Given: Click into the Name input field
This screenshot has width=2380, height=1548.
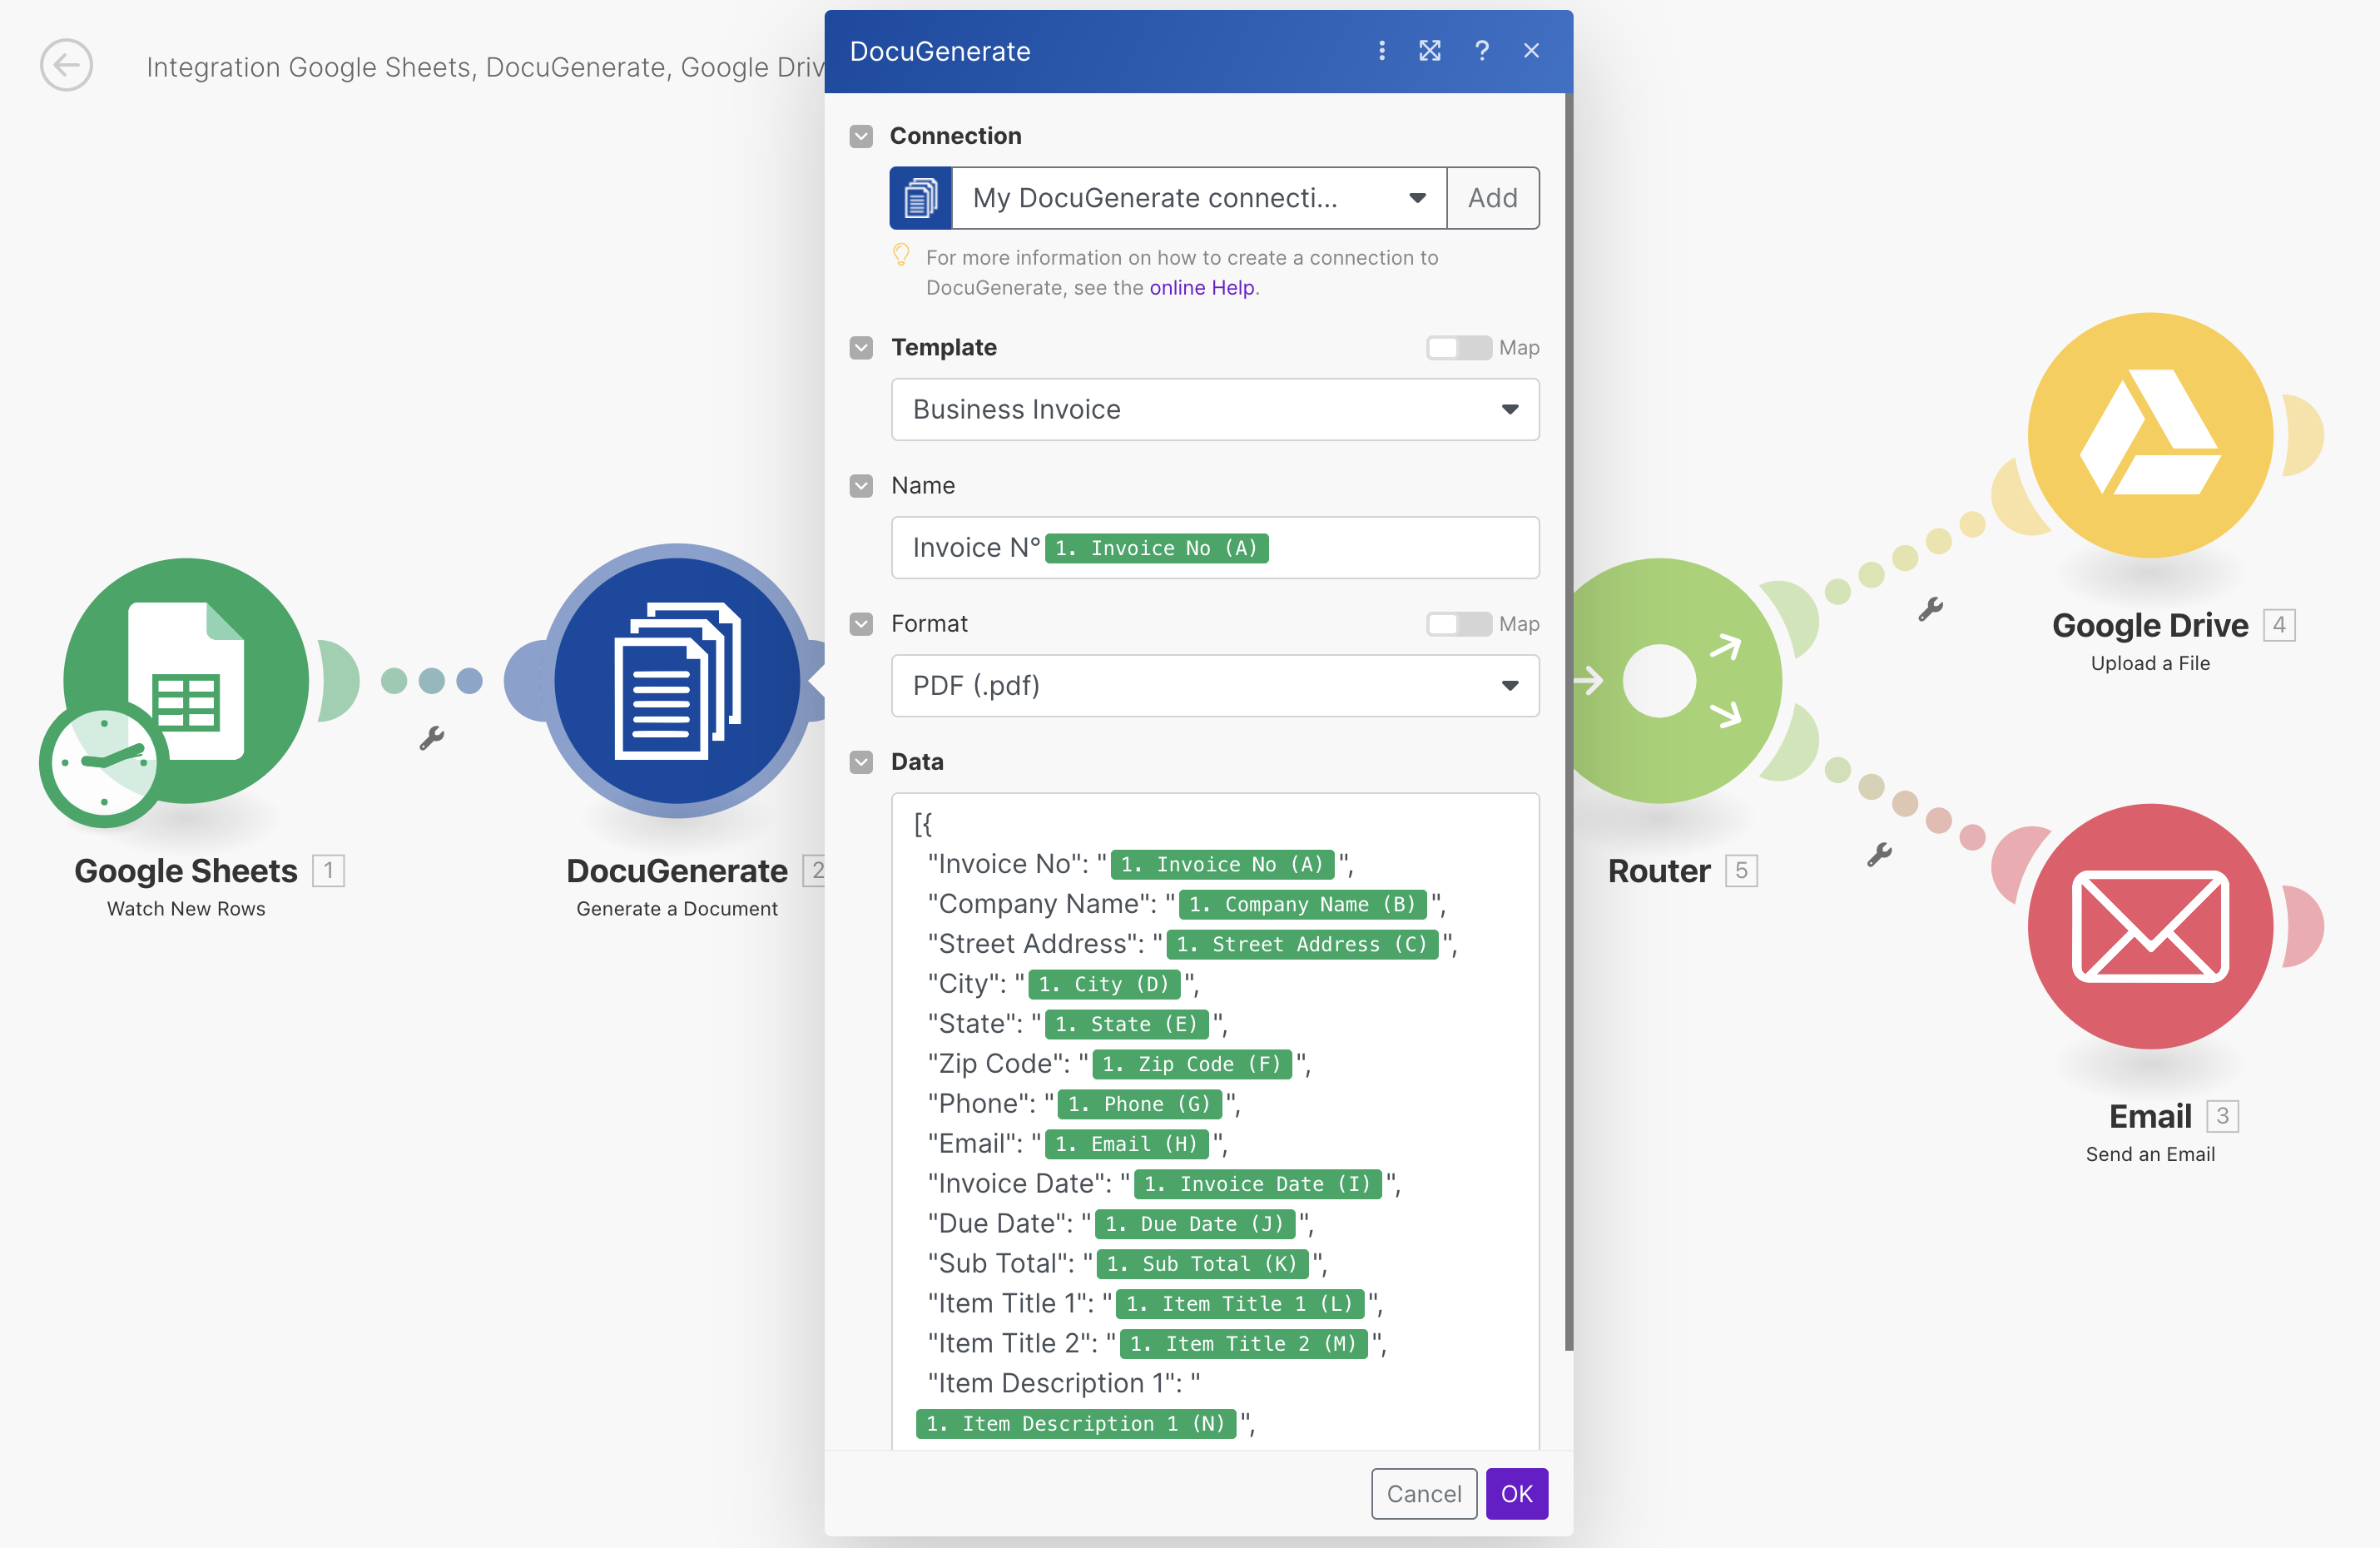Looking at the screenshot, I should click(x=1215, y=547).
